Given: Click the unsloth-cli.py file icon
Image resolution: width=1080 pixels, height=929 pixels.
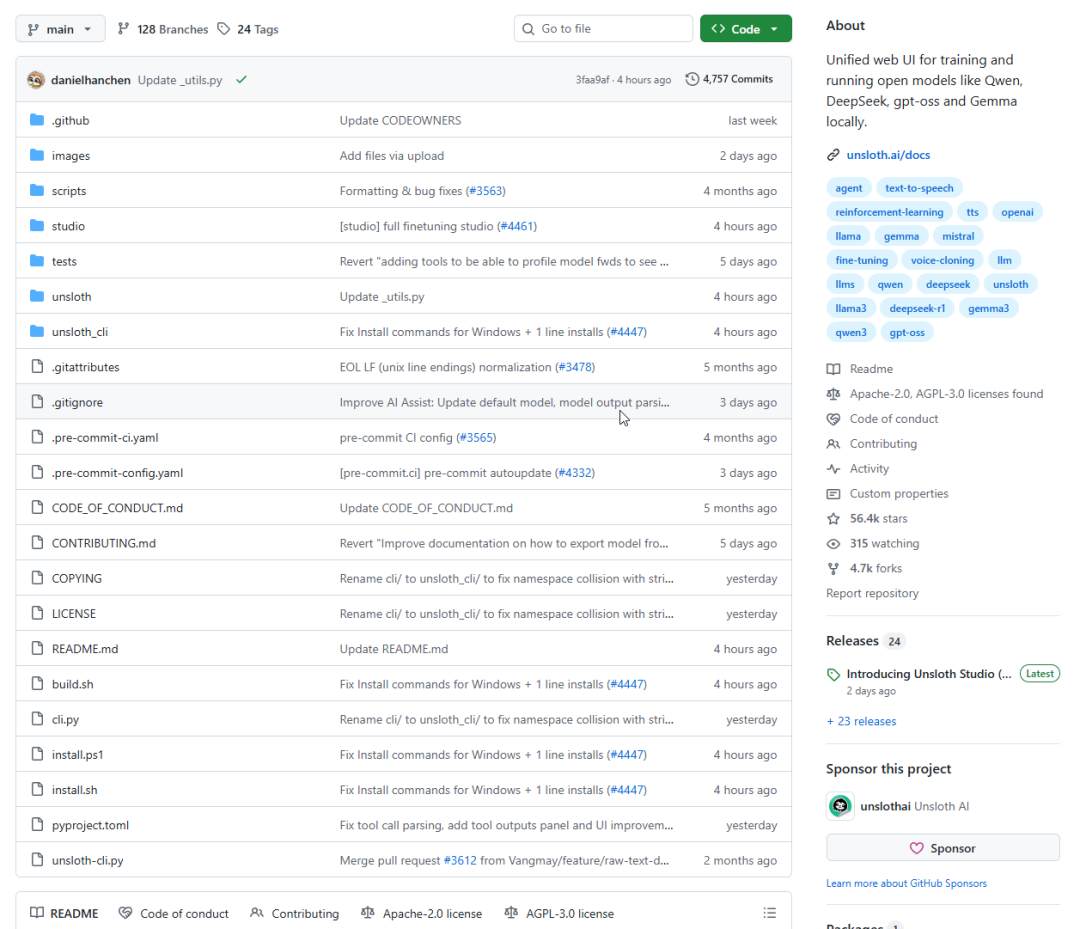Looking at the screenshot, I should [x=37, y=860].
